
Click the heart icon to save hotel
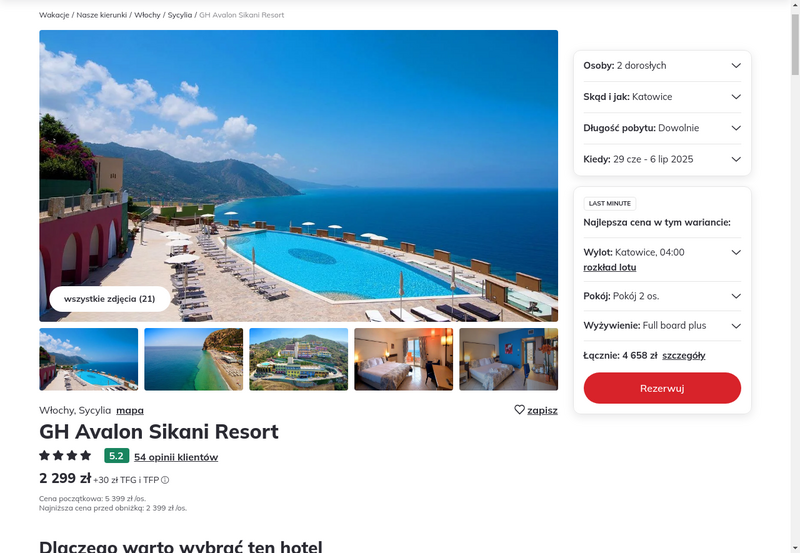519,410
